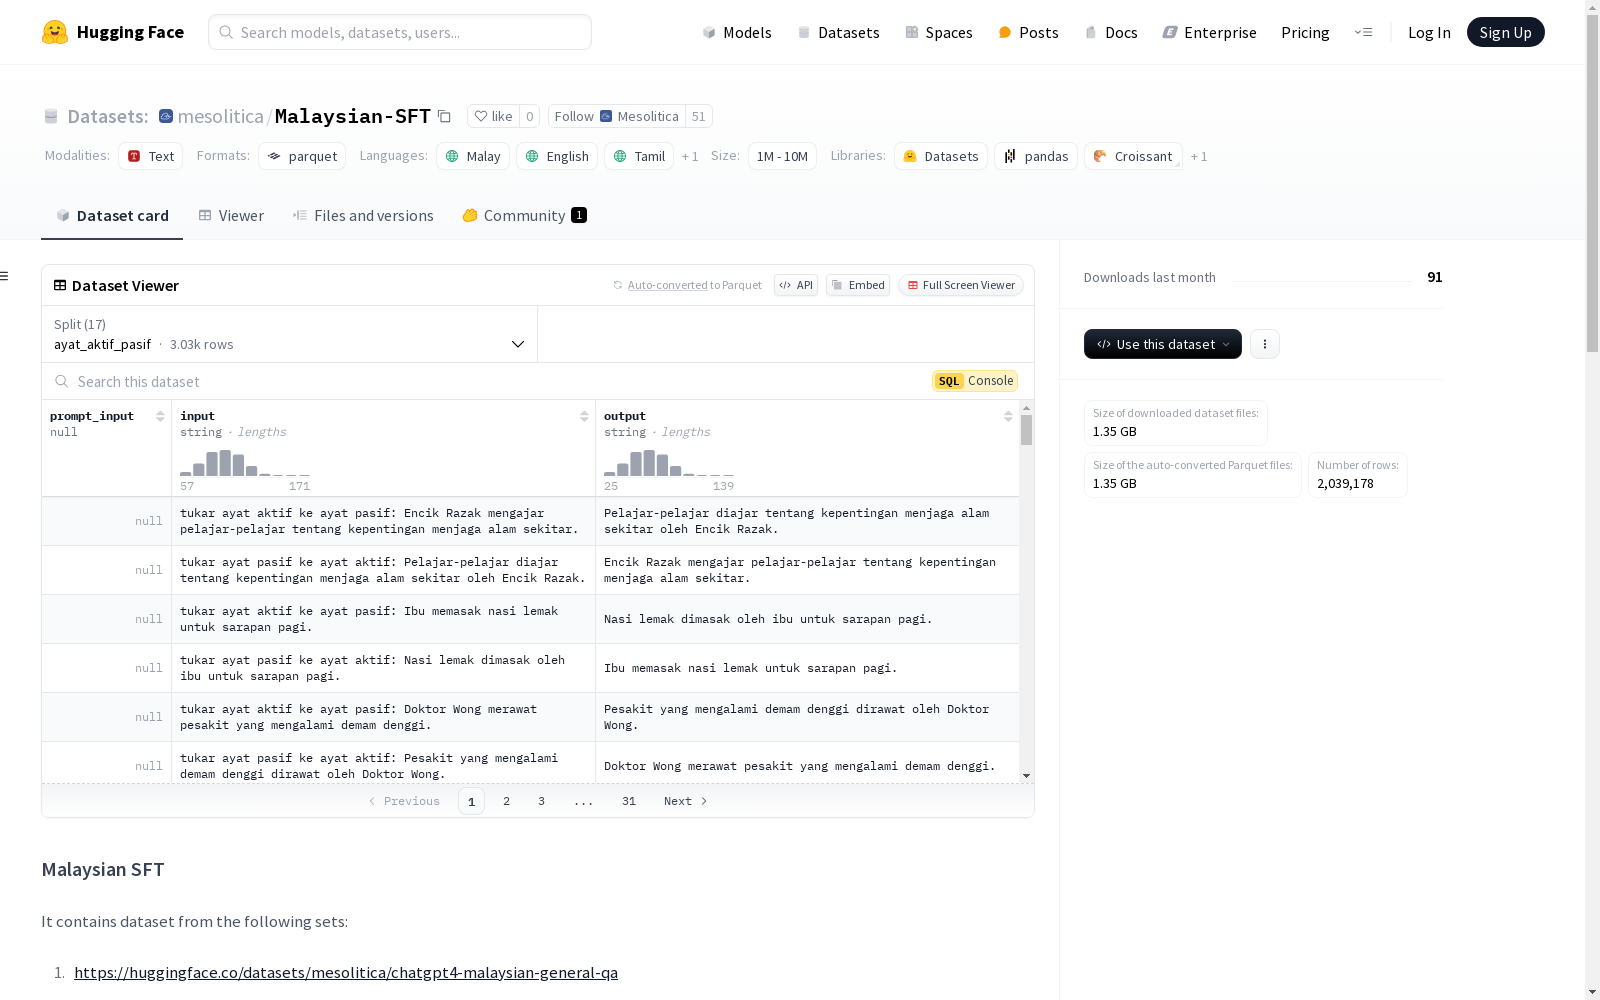Select the parquet format tag
The image size is (1600, 1000).
302,156
